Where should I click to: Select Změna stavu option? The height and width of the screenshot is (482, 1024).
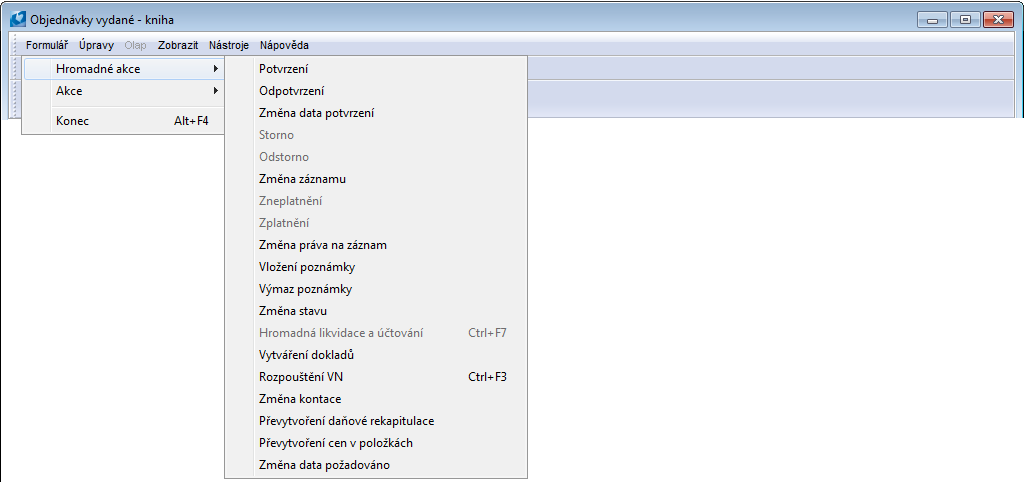286,311
